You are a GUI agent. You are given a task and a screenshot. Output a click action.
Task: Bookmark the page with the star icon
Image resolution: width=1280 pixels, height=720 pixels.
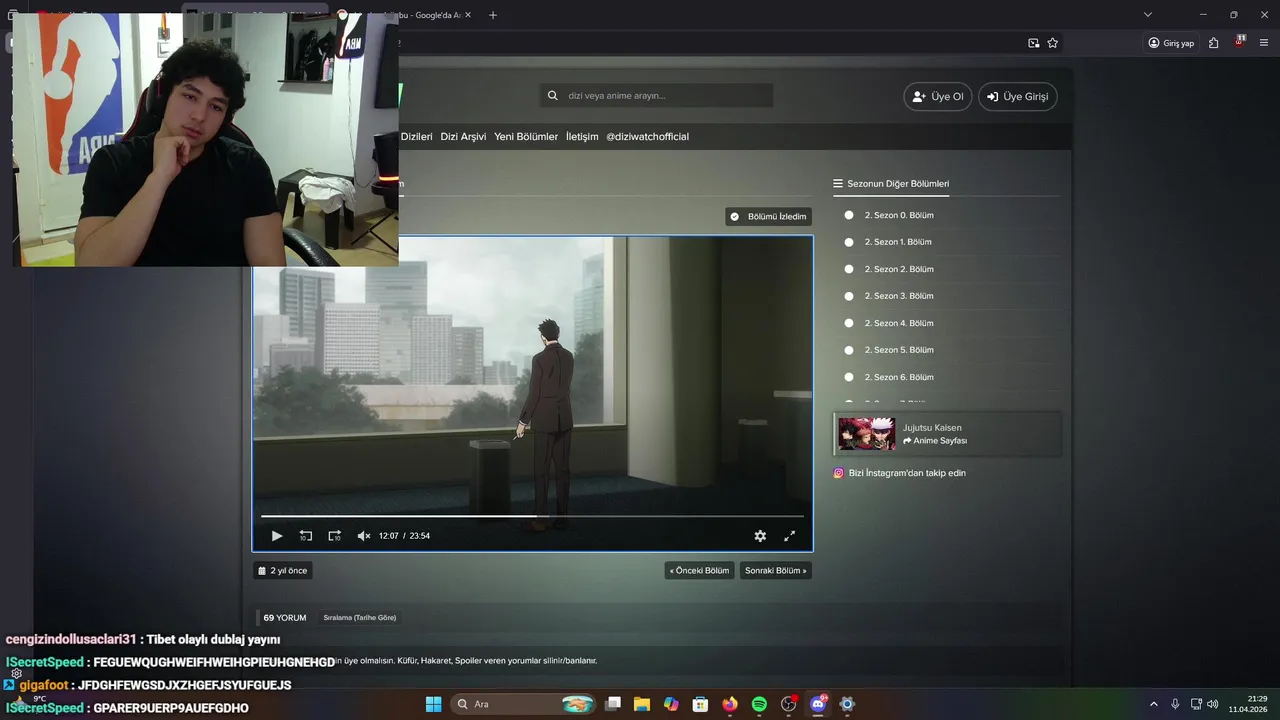point(1053,43)
